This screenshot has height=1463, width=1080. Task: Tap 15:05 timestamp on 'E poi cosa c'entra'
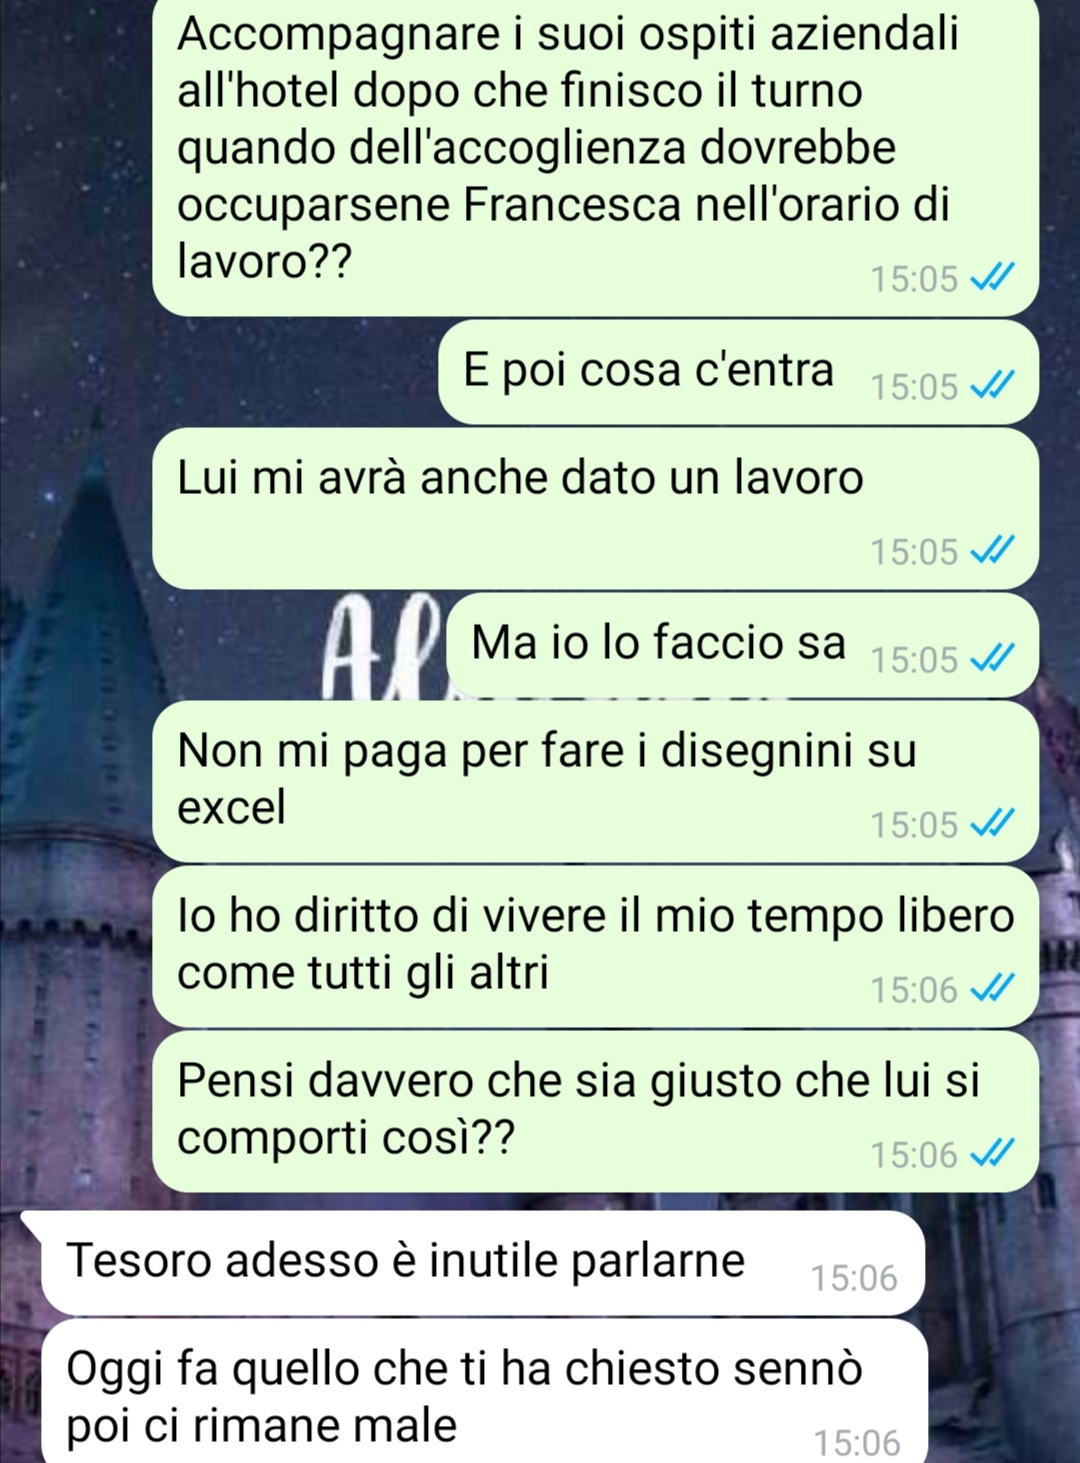click(914, 386)
